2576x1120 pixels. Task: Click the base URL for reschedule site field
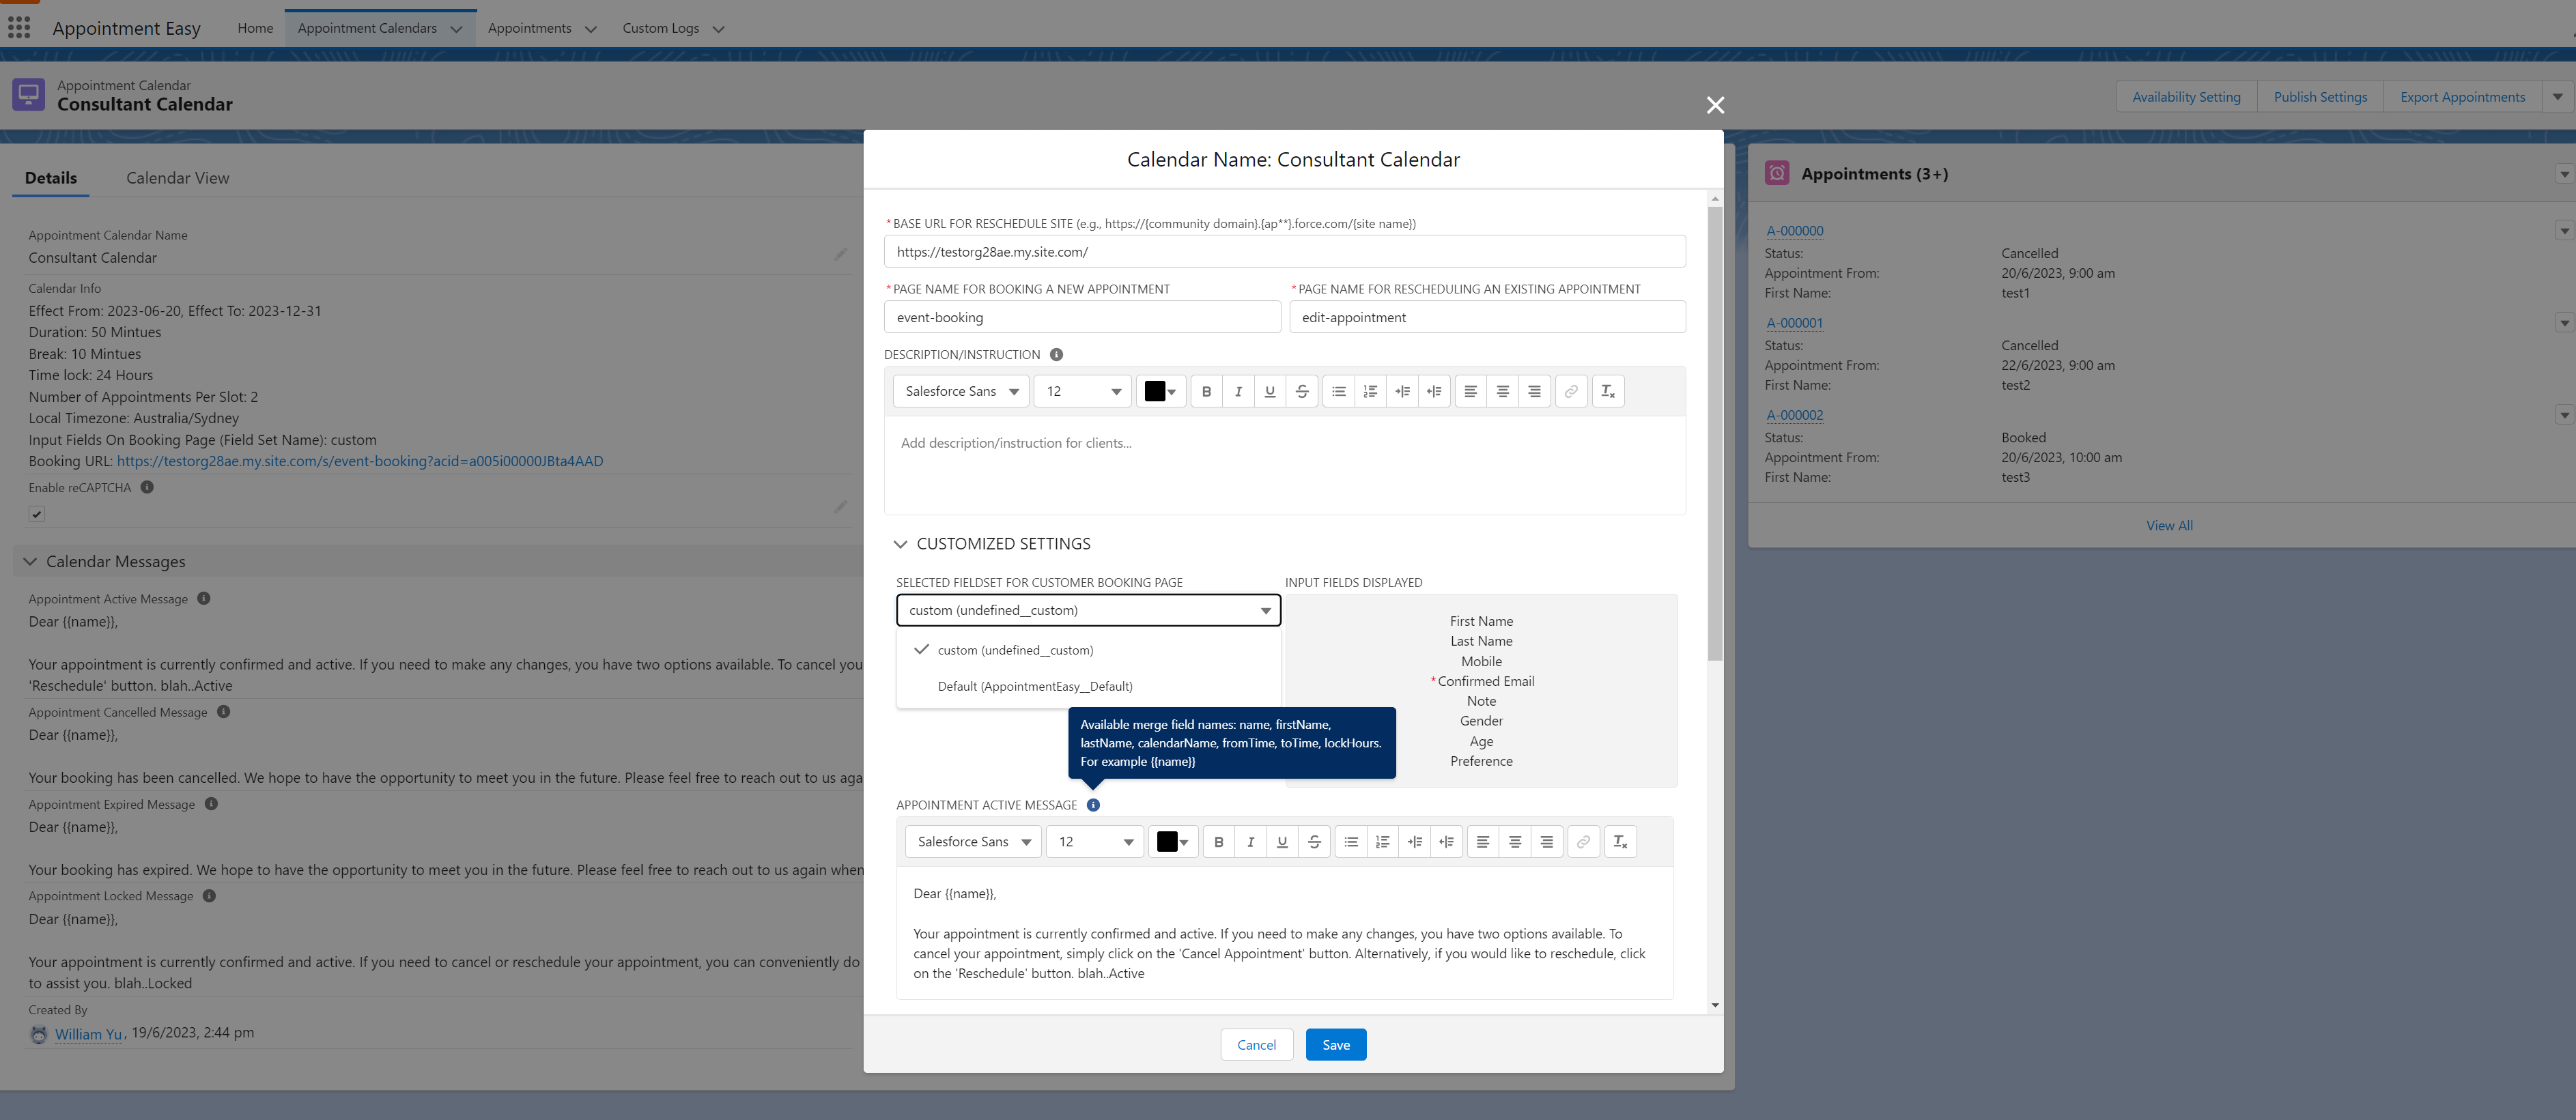[x=1284, y=252]
